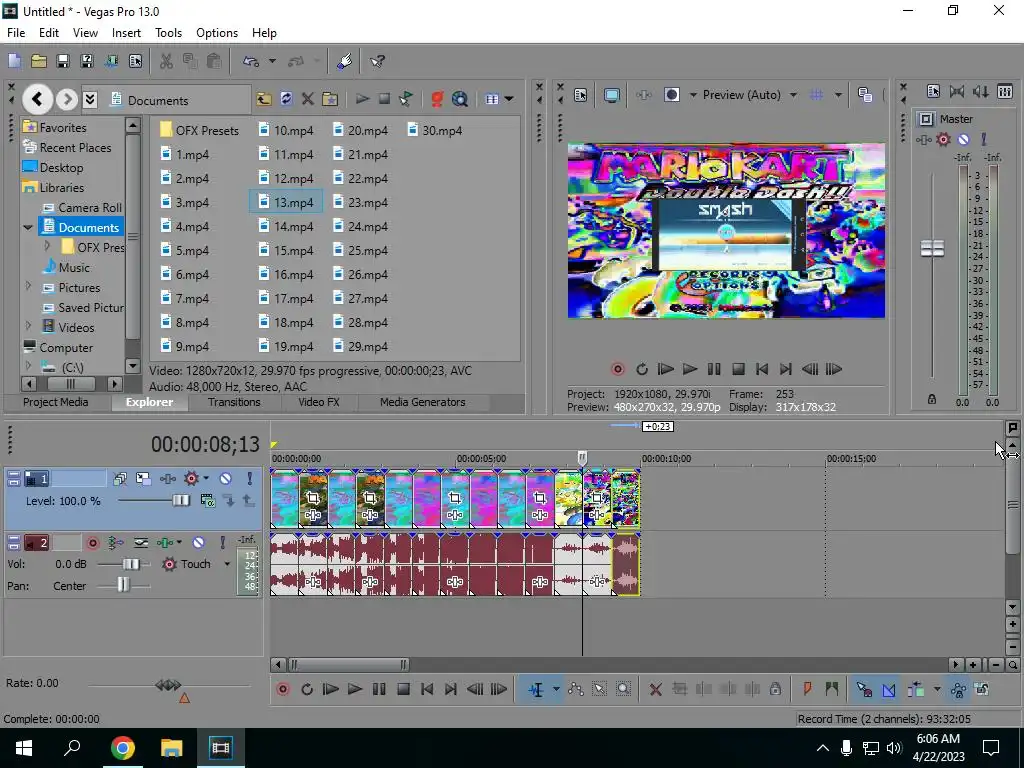Click the Track 1 Track Motion icon

144,479
